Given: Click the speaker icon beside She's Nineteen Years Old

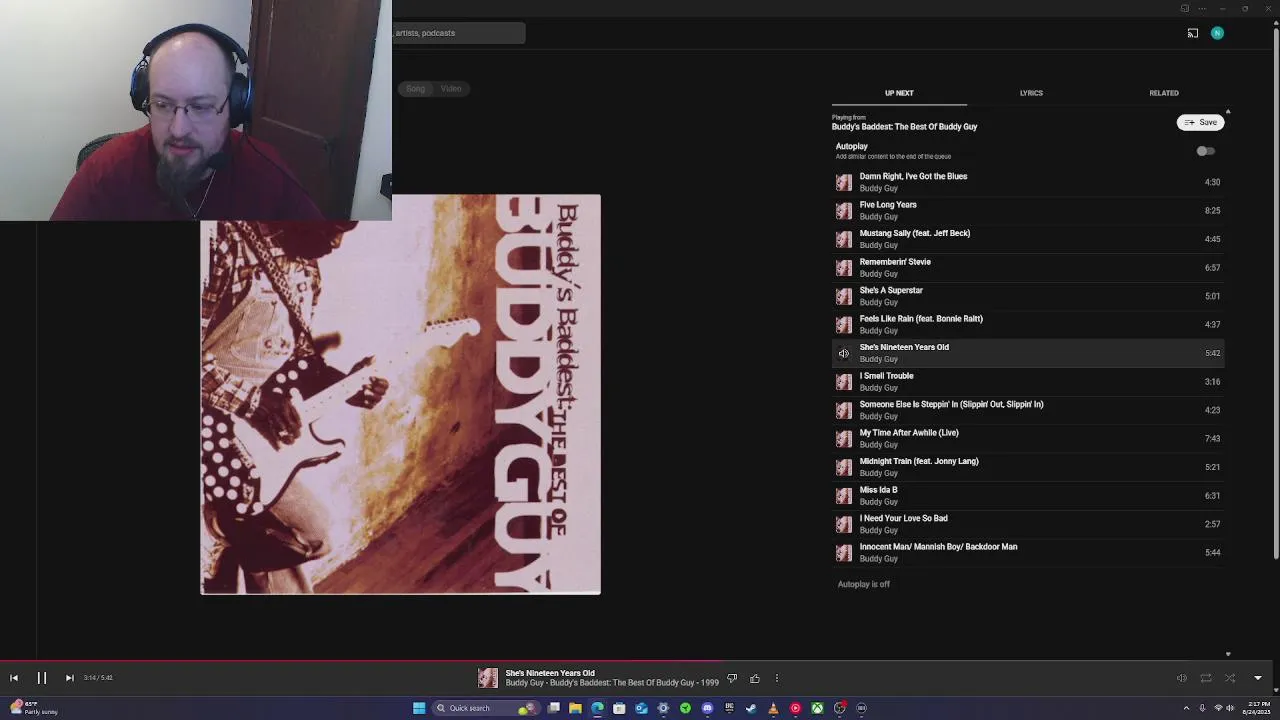Looking at the screenshot, I should point(844,353).
